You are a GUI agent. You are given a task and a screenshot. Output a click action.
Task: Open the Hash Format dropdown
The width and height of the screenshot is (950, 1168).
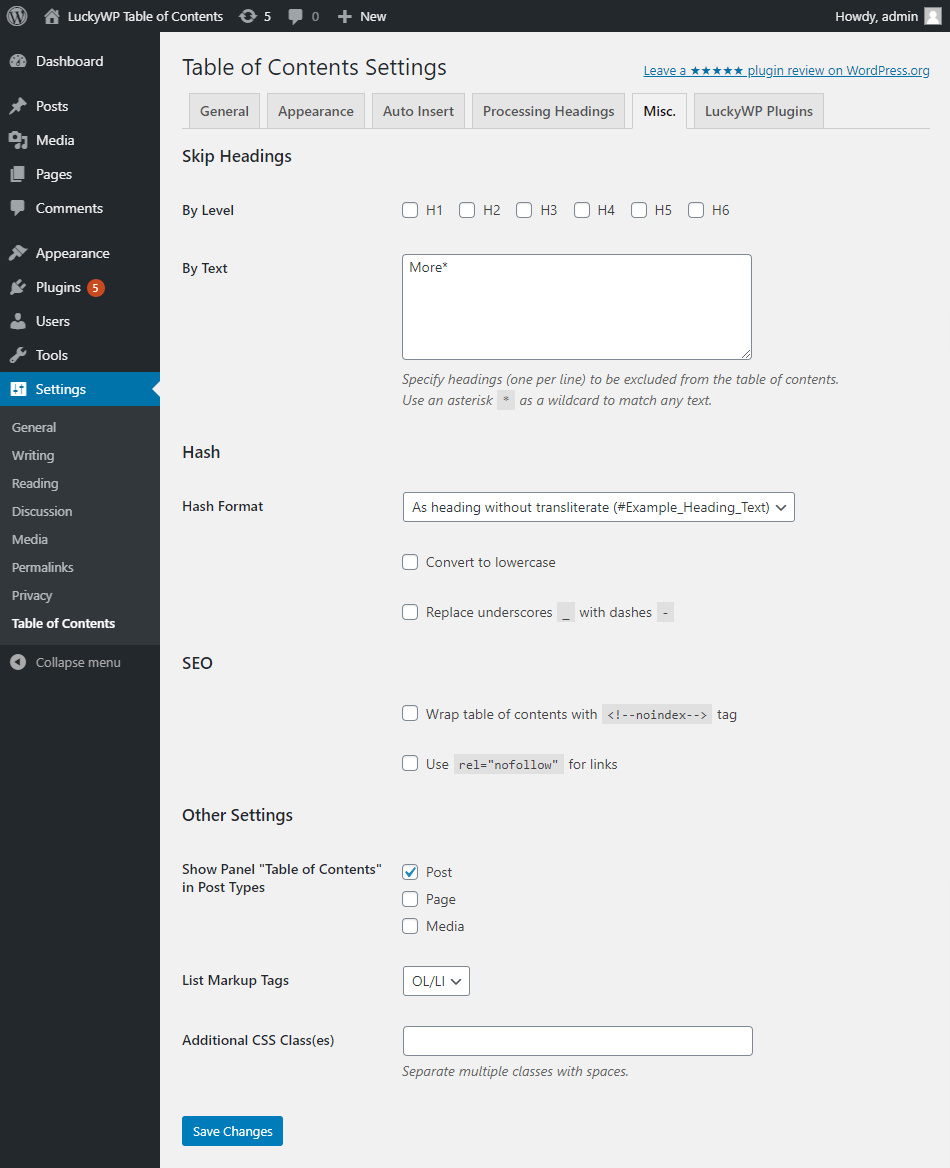pyautogui.click(x=598, y=507)
